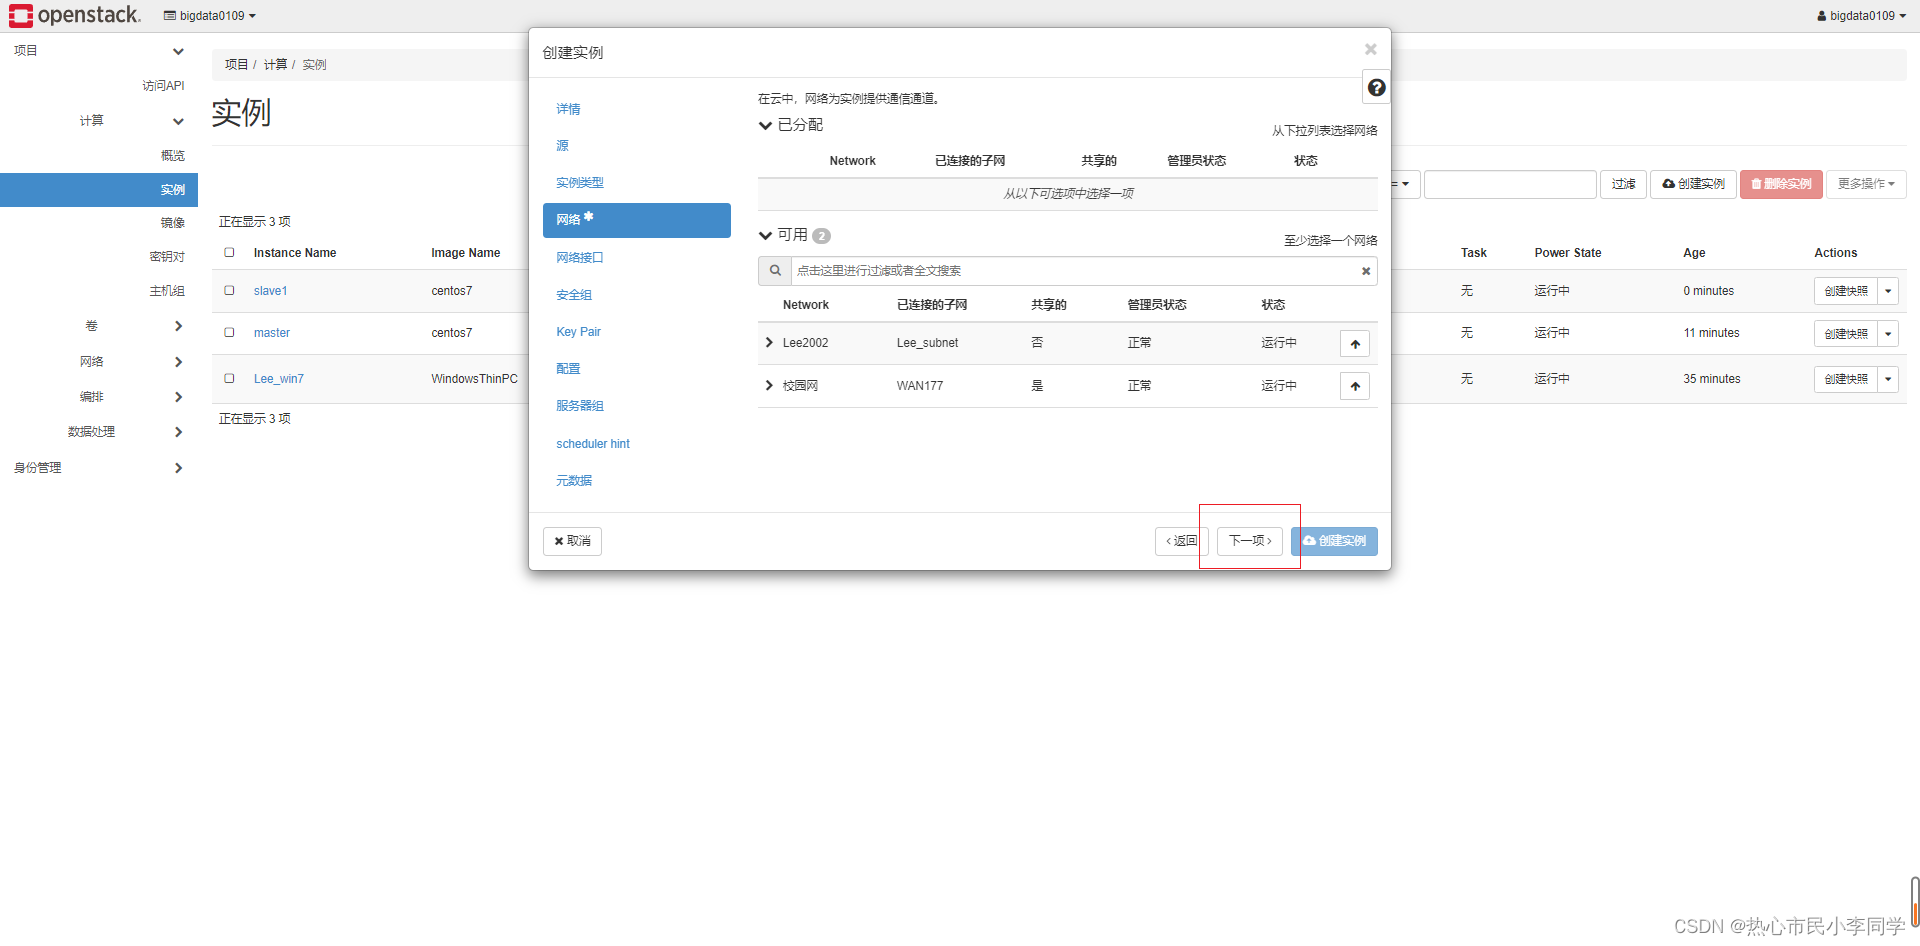Select the 网络 wizard step
Viewport: 1920px width, 946px height.
[x=637, y=220]
